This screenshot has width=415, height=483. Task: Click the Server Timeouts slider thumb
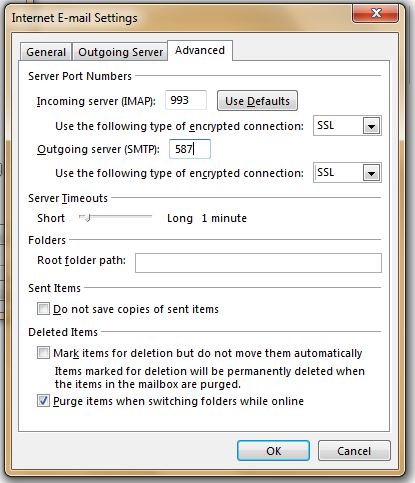87,218
